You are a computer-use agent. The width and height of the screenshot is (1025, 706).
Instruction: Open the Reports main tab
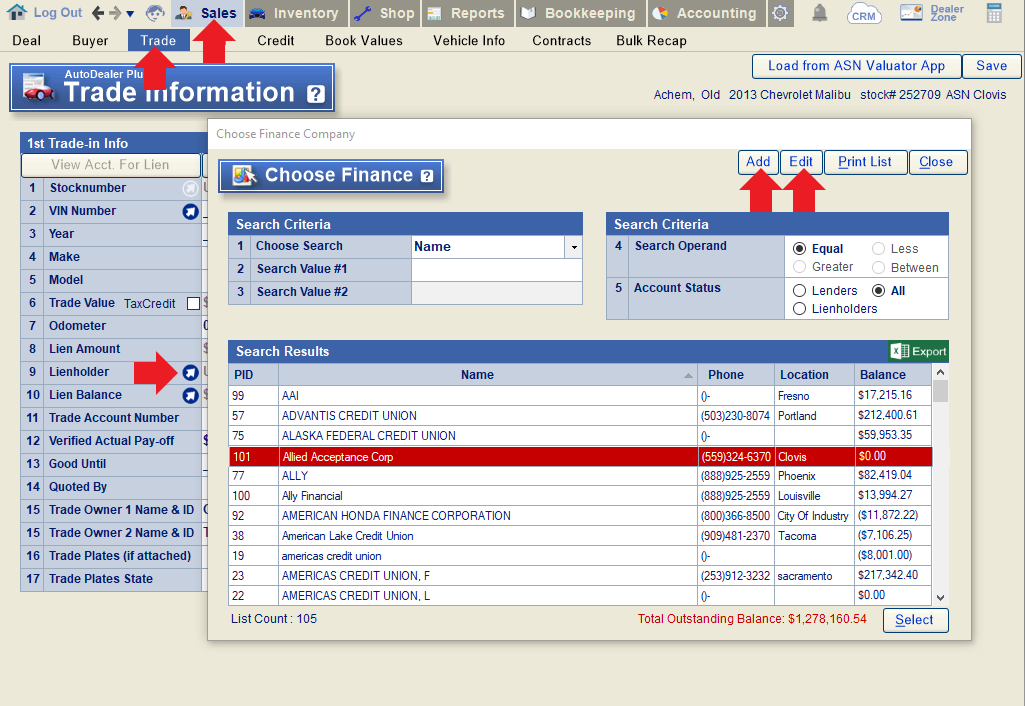(467, 13)
